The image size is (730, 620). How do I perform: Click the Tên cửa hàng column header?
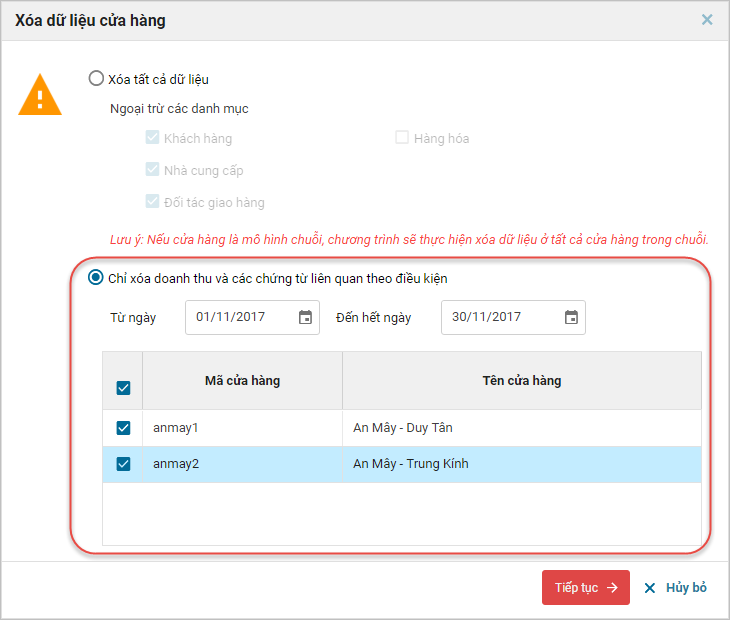[521, 380]
